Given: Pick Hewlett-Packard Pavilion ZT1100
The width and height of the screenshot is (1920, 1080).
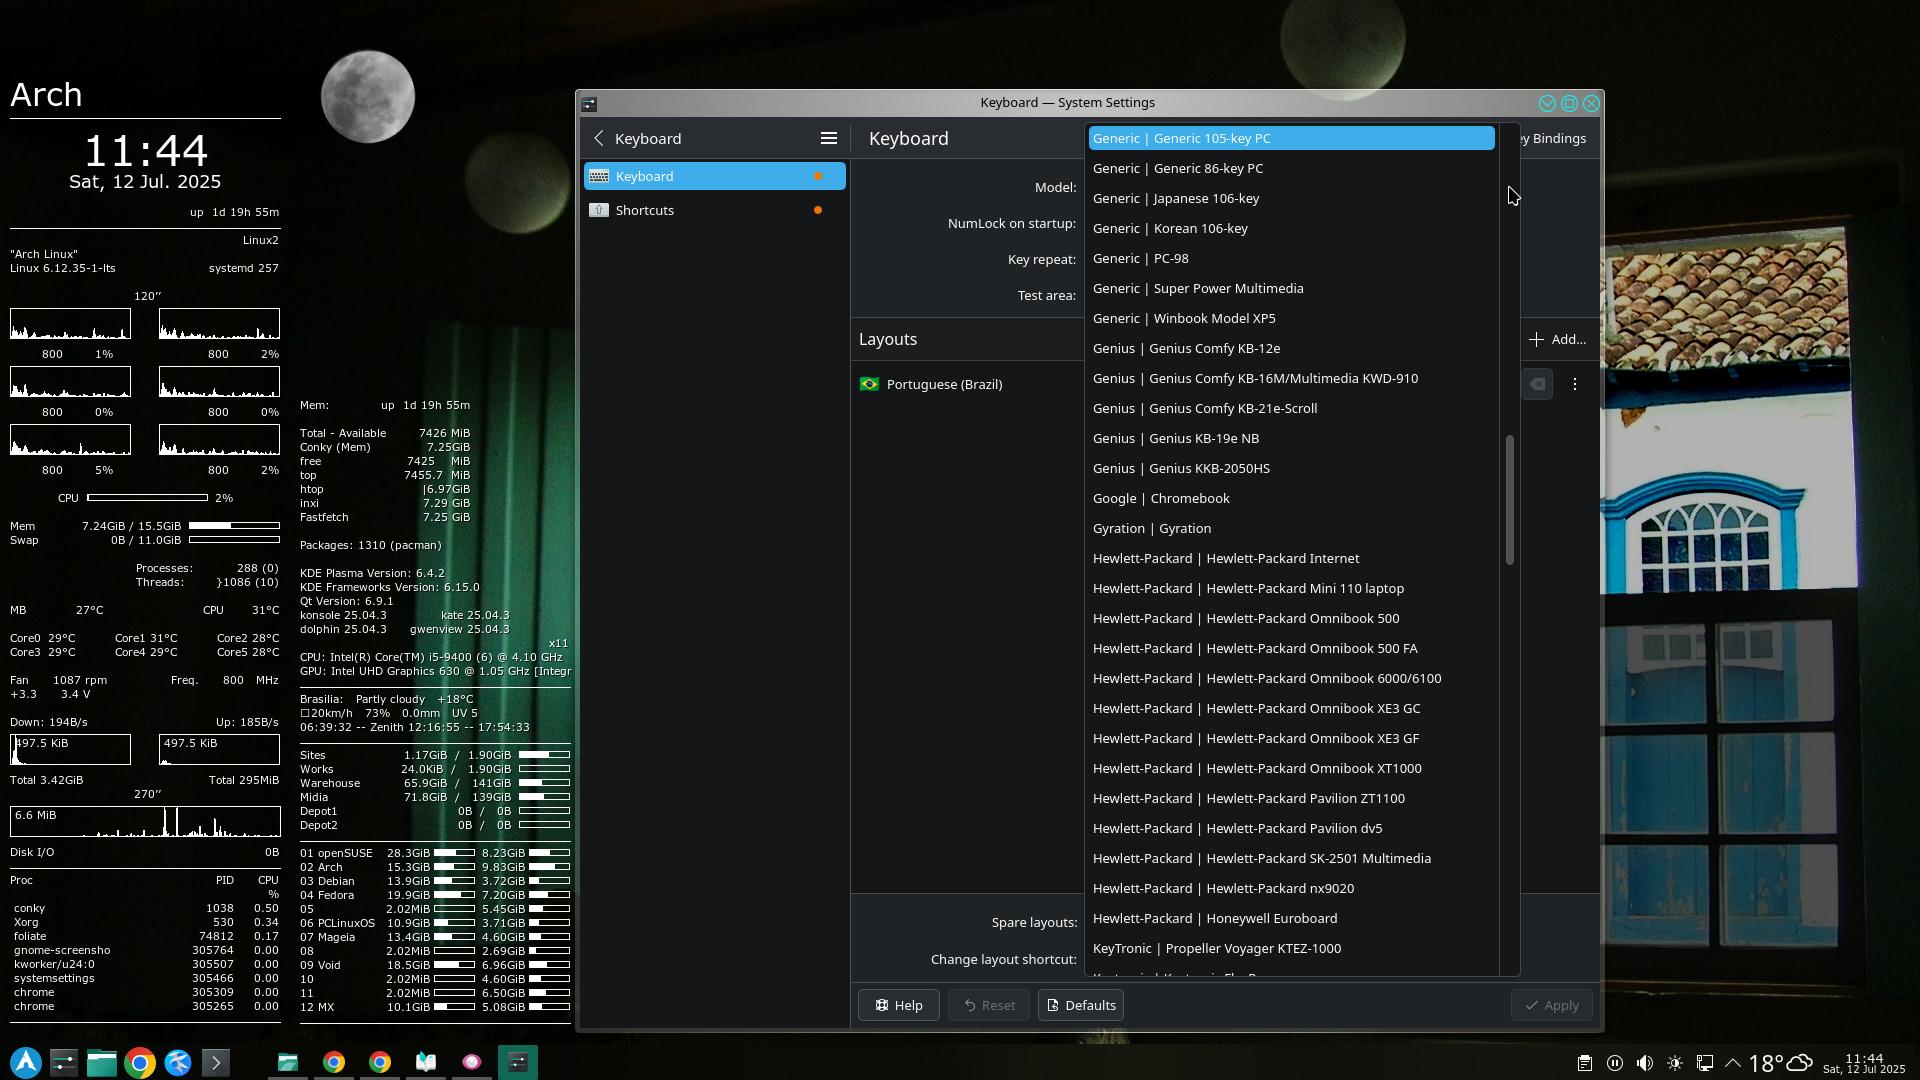Looking at the screenshot, I should tap(1291, 798).
